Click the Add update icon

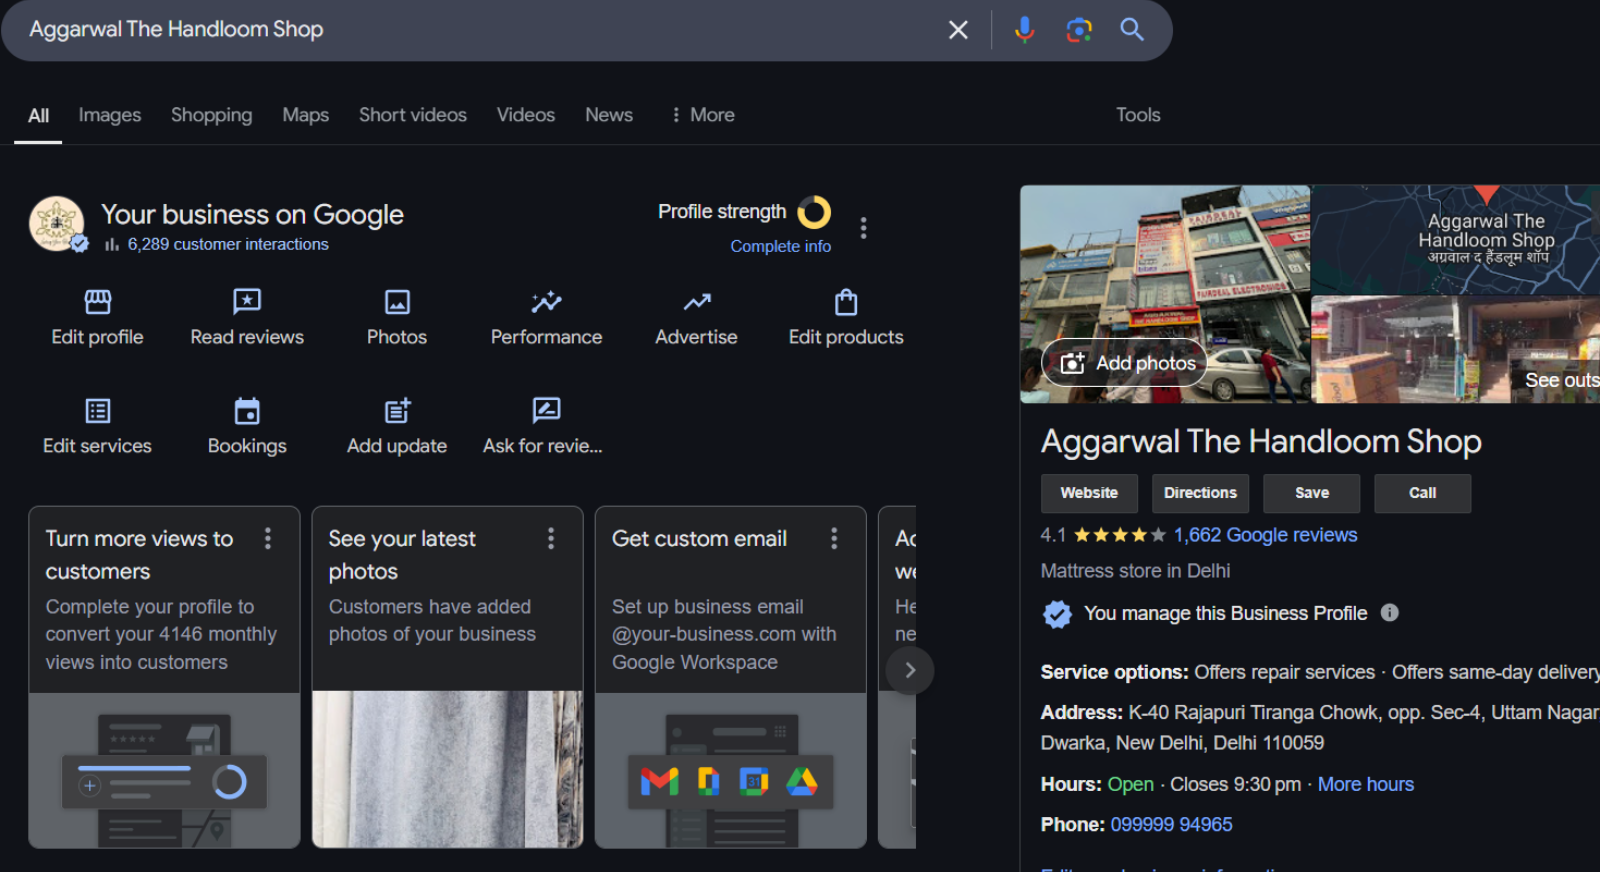pyautogui.click(x=397, y=411)
